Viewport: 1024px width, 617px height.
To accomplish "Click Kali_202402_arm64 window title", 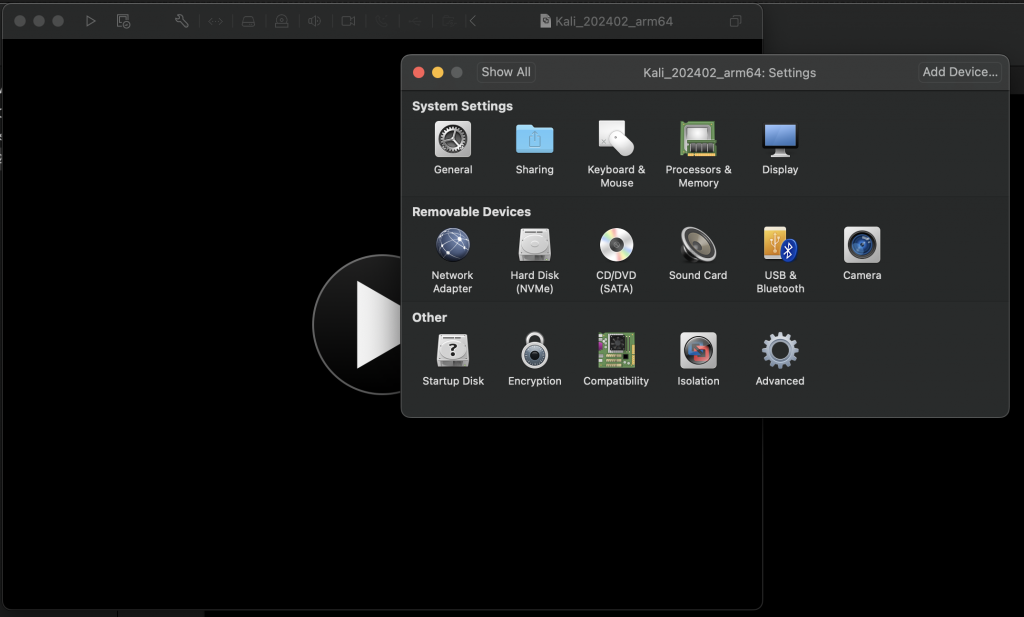I will click(613, 21).
